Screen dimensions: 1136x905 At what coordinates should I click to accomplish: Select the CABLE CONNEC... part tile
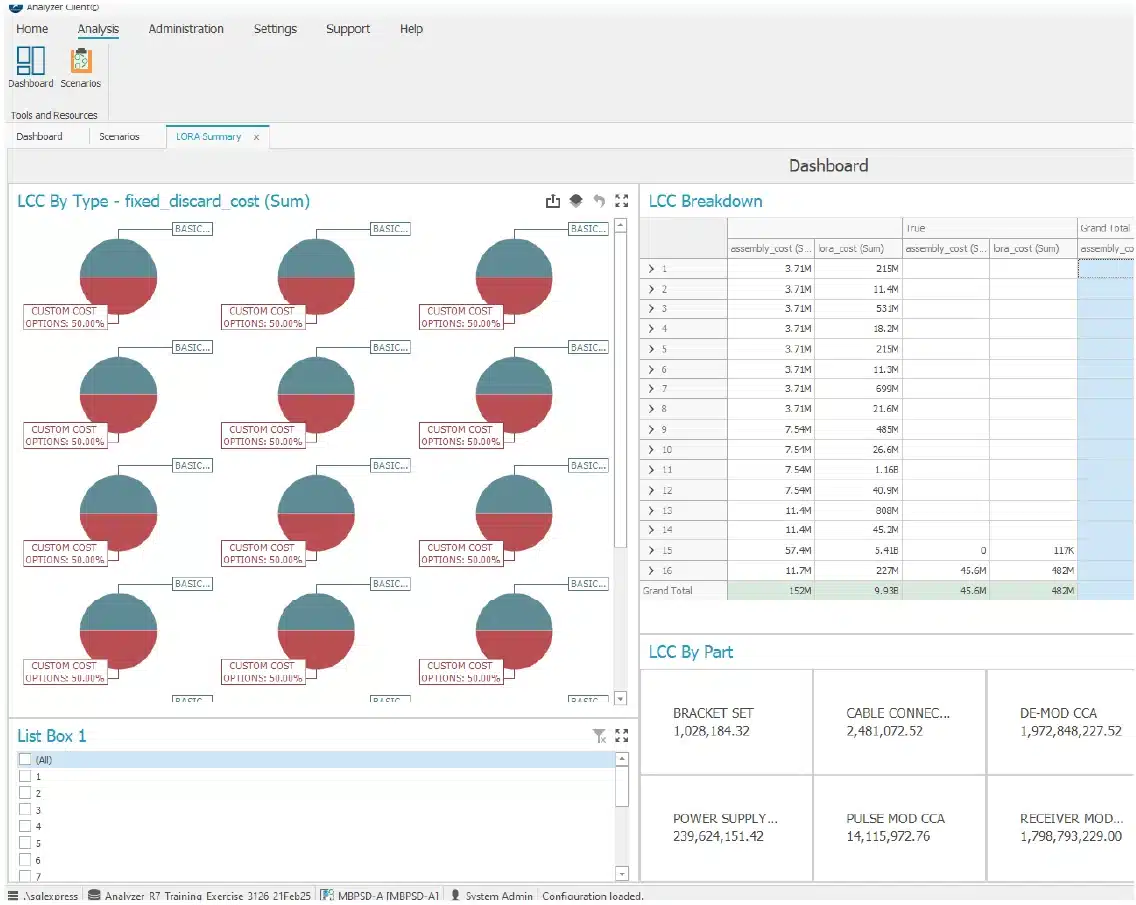(899, 722)
